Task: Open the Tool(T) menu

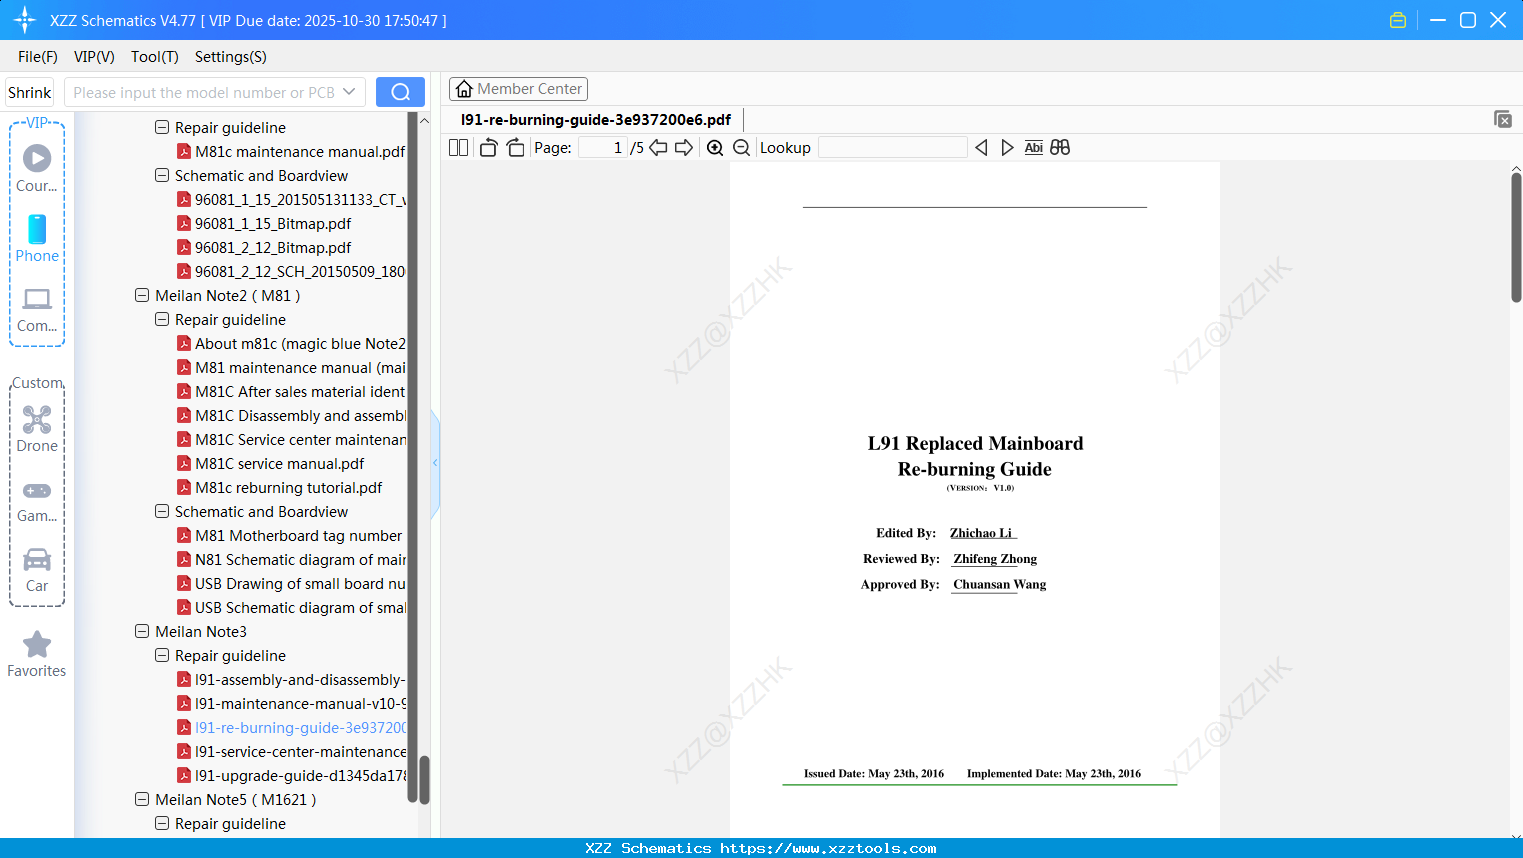Action: click(154, 57)
